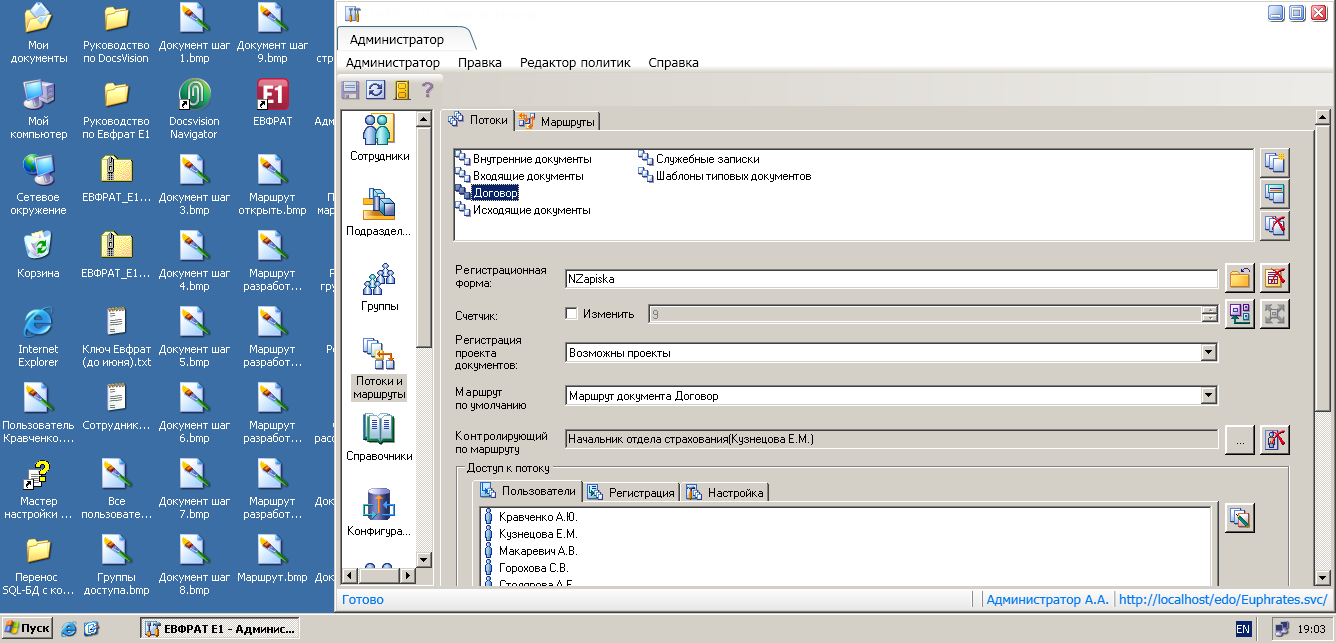Viewport: 1336px width, 643px height.
Task: Select user Макаревич А.В. in list
Action: click(x=530, y=551)
